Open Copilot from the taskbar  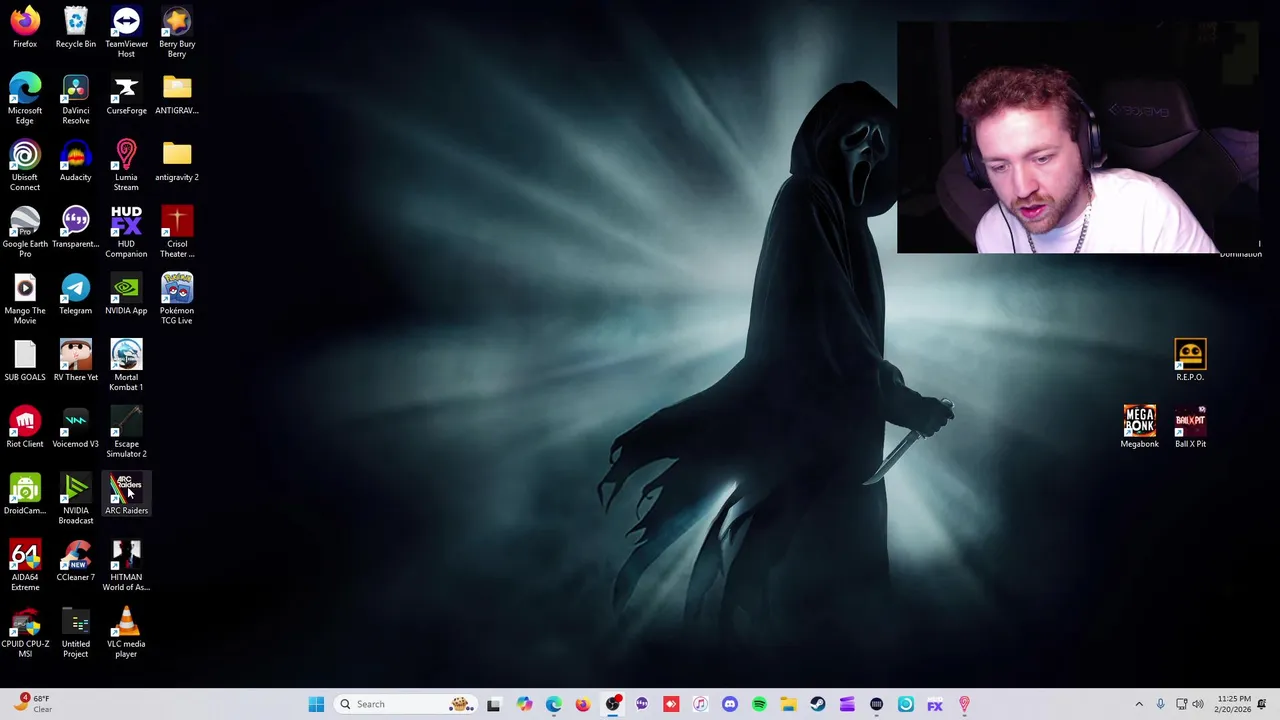[524, 704]
